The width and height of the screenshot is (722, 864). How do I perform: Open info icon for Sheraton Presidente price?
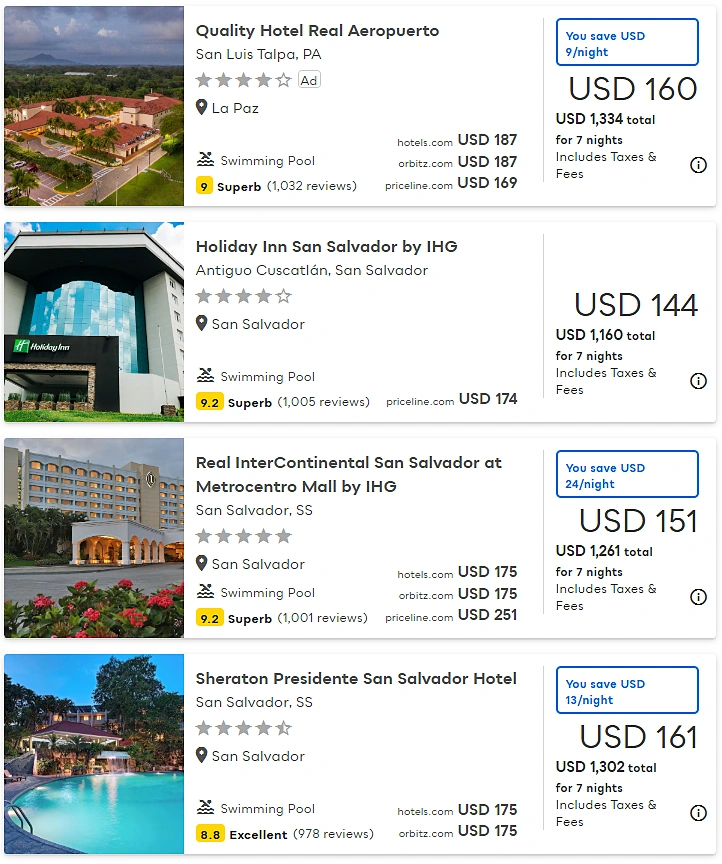(698, 813)
